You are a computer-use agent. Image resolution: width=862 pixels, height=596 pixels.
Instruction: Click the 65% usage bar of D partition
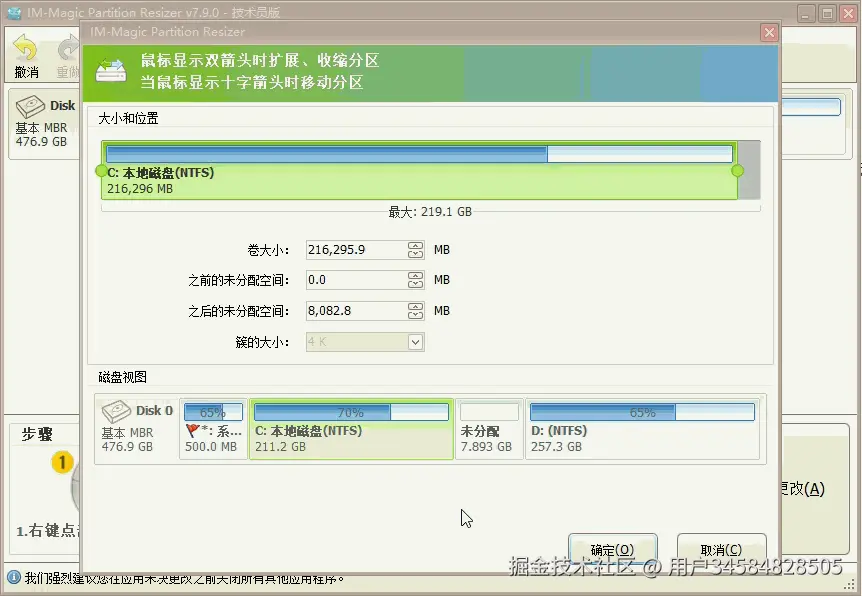[x=642, y=412]
